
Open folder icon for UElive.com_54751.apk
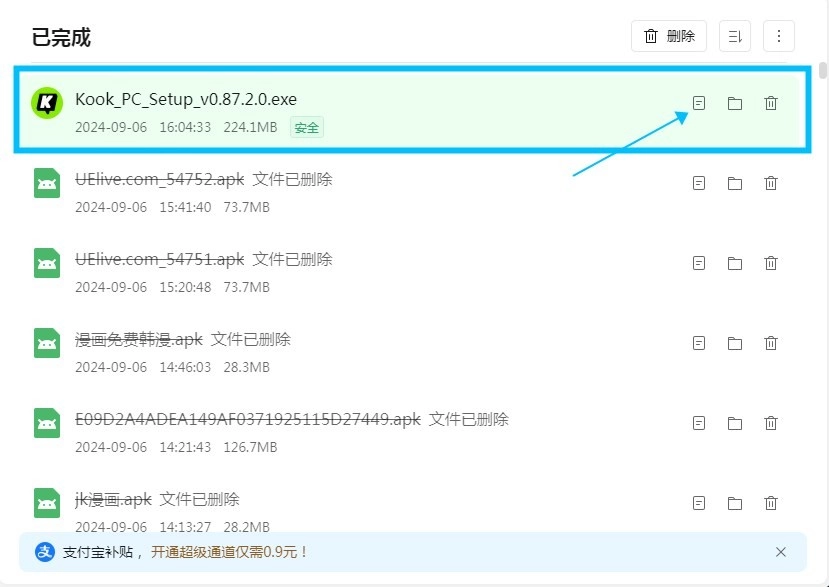tap(735, 263)
